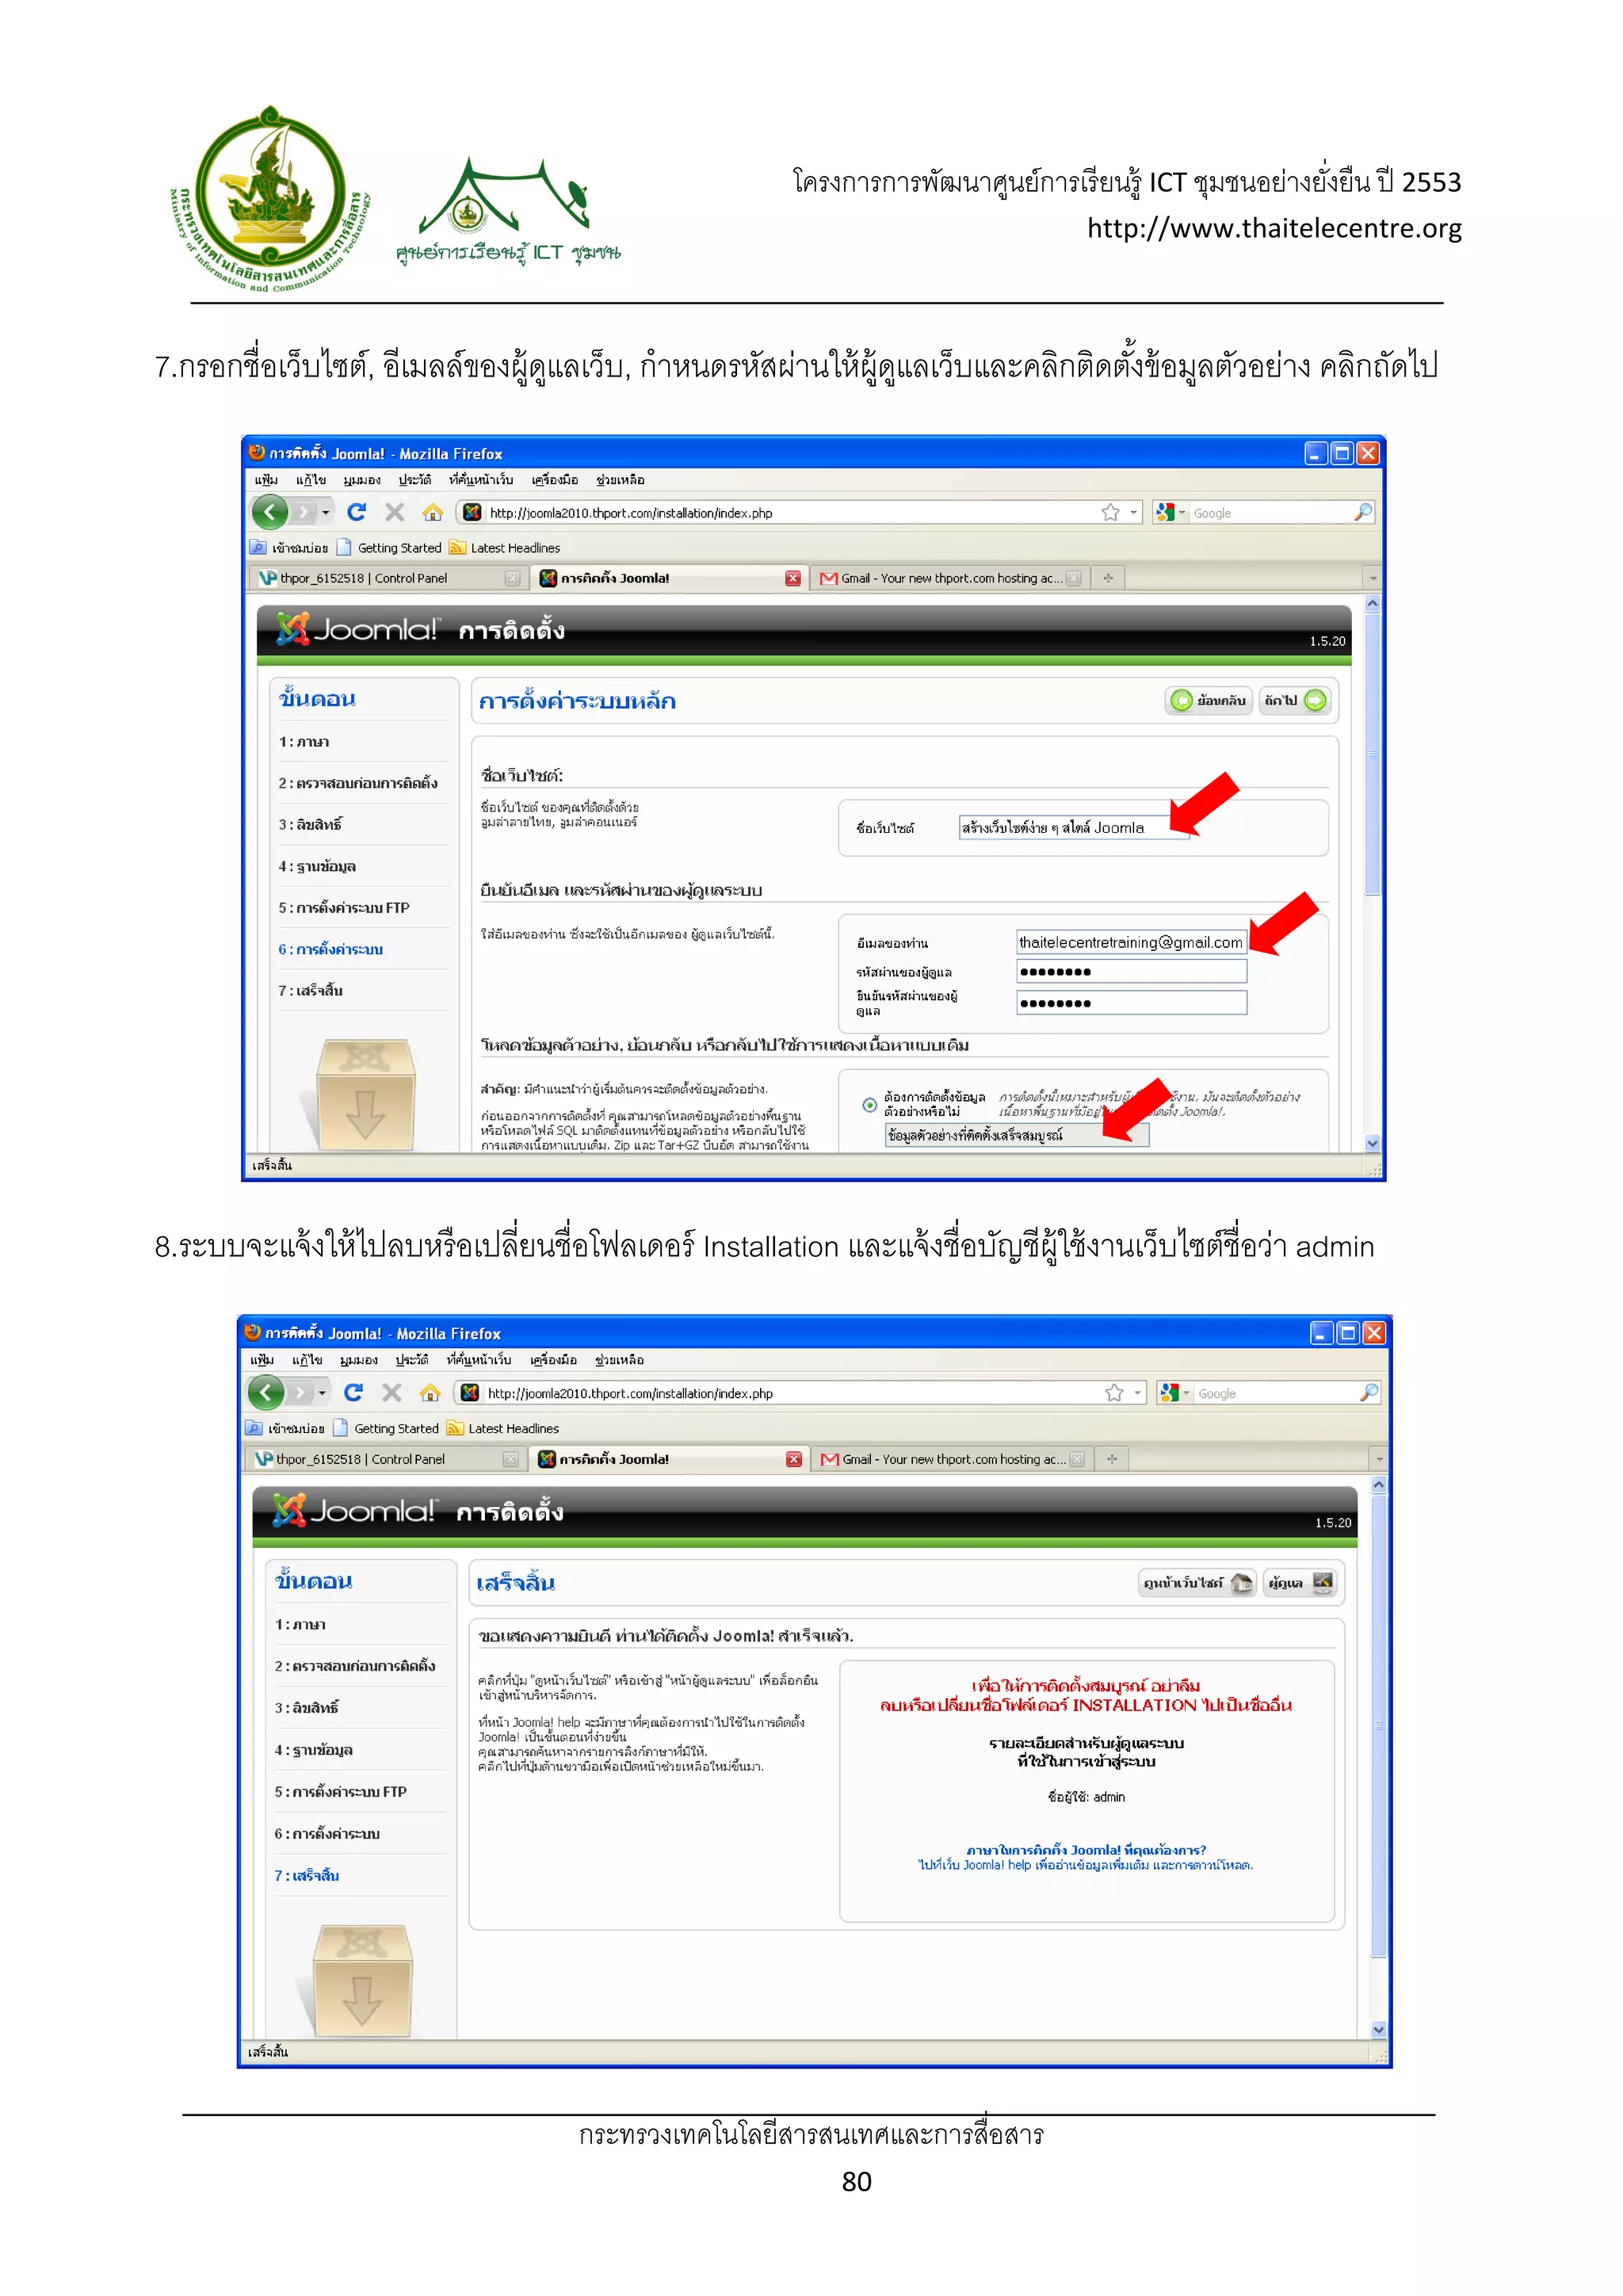
Task: Open back/forward history dropdown in upper Firefox
Action: tap(326, 512)
